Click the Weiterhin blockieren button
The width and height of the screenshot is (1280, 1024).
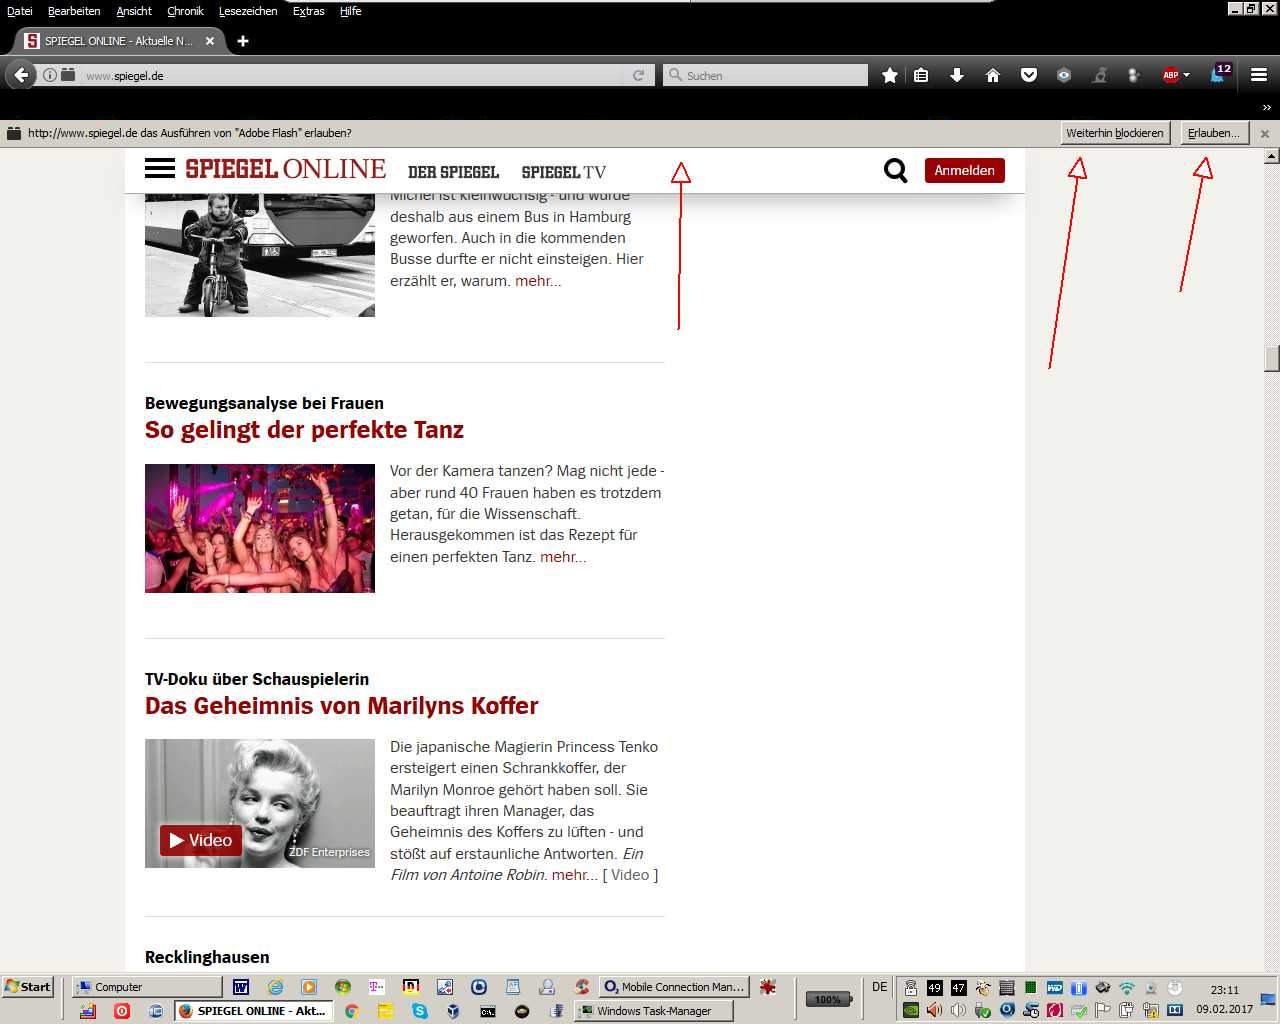(1114, 133)
